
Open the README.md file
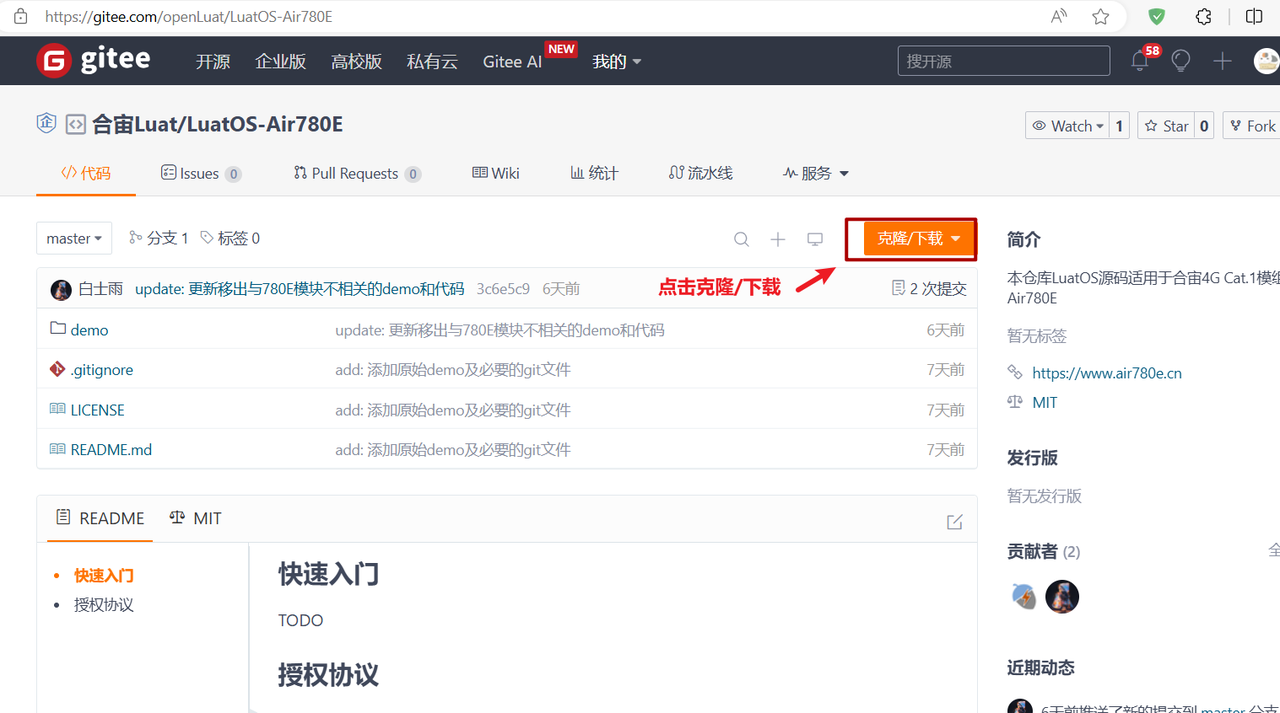[x=111, y=450]
